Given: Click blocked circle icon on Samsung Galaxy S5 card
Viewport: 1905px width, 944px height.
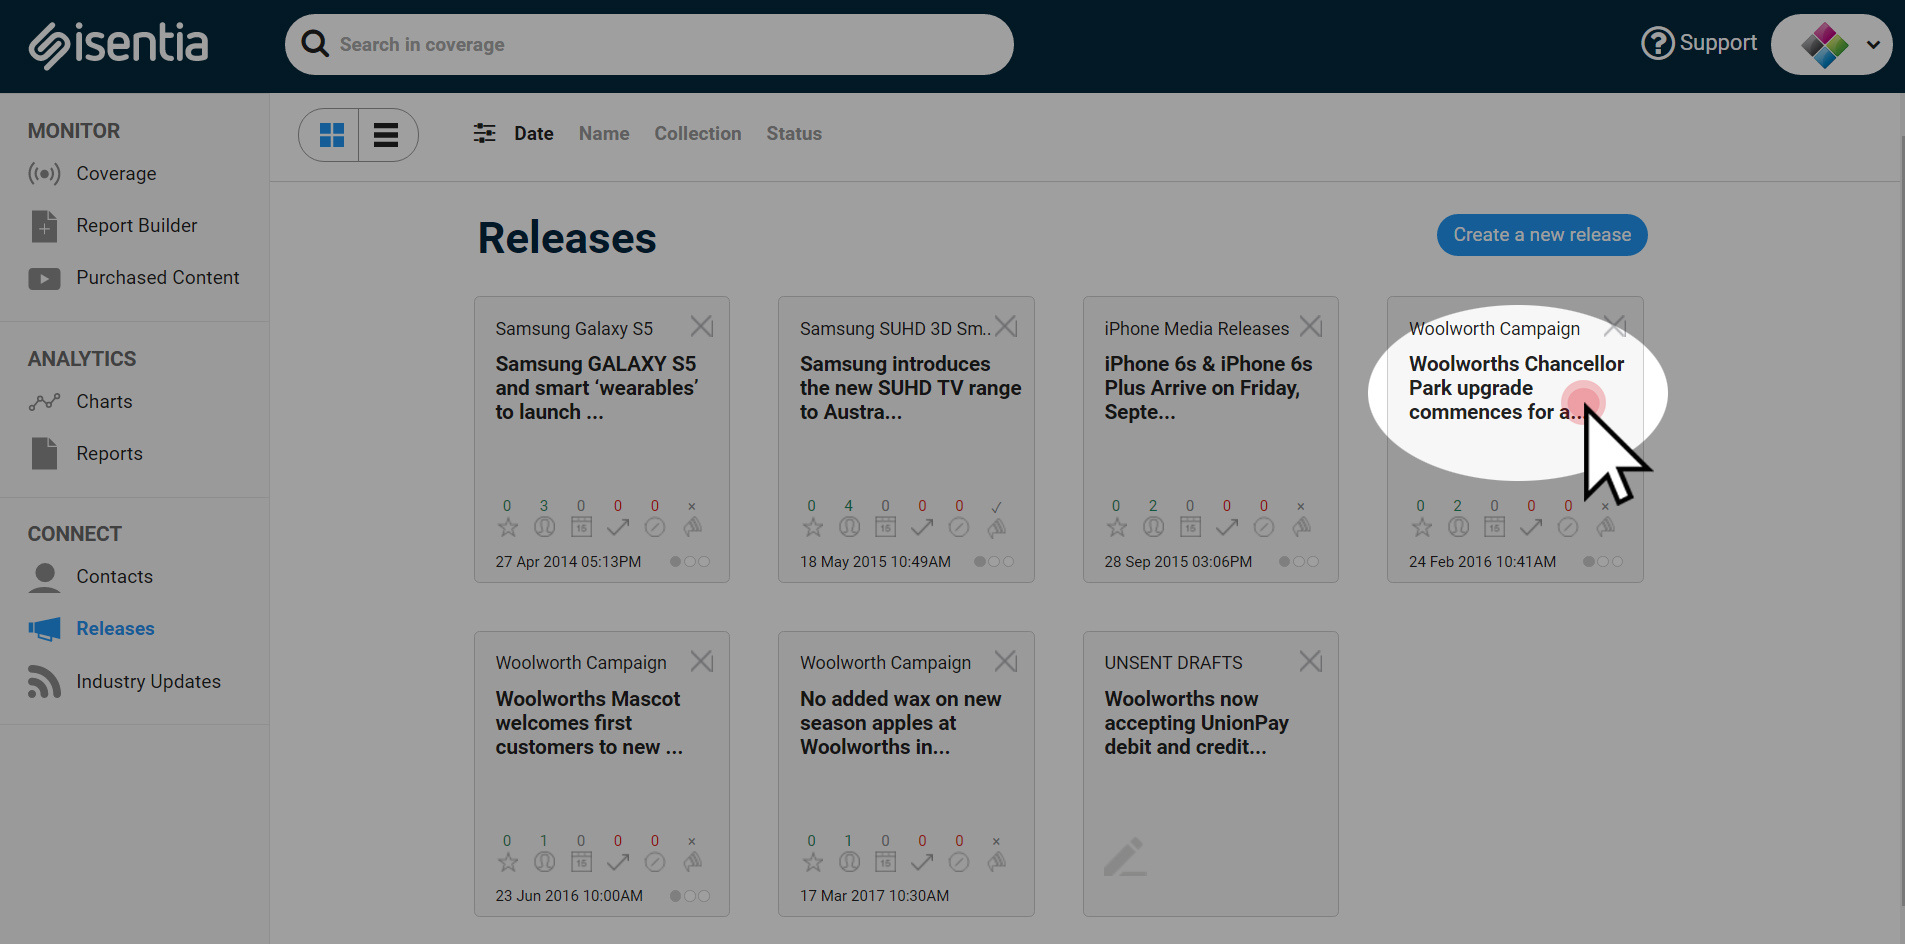Looking at the screenshot, I should tap(655, 527).
